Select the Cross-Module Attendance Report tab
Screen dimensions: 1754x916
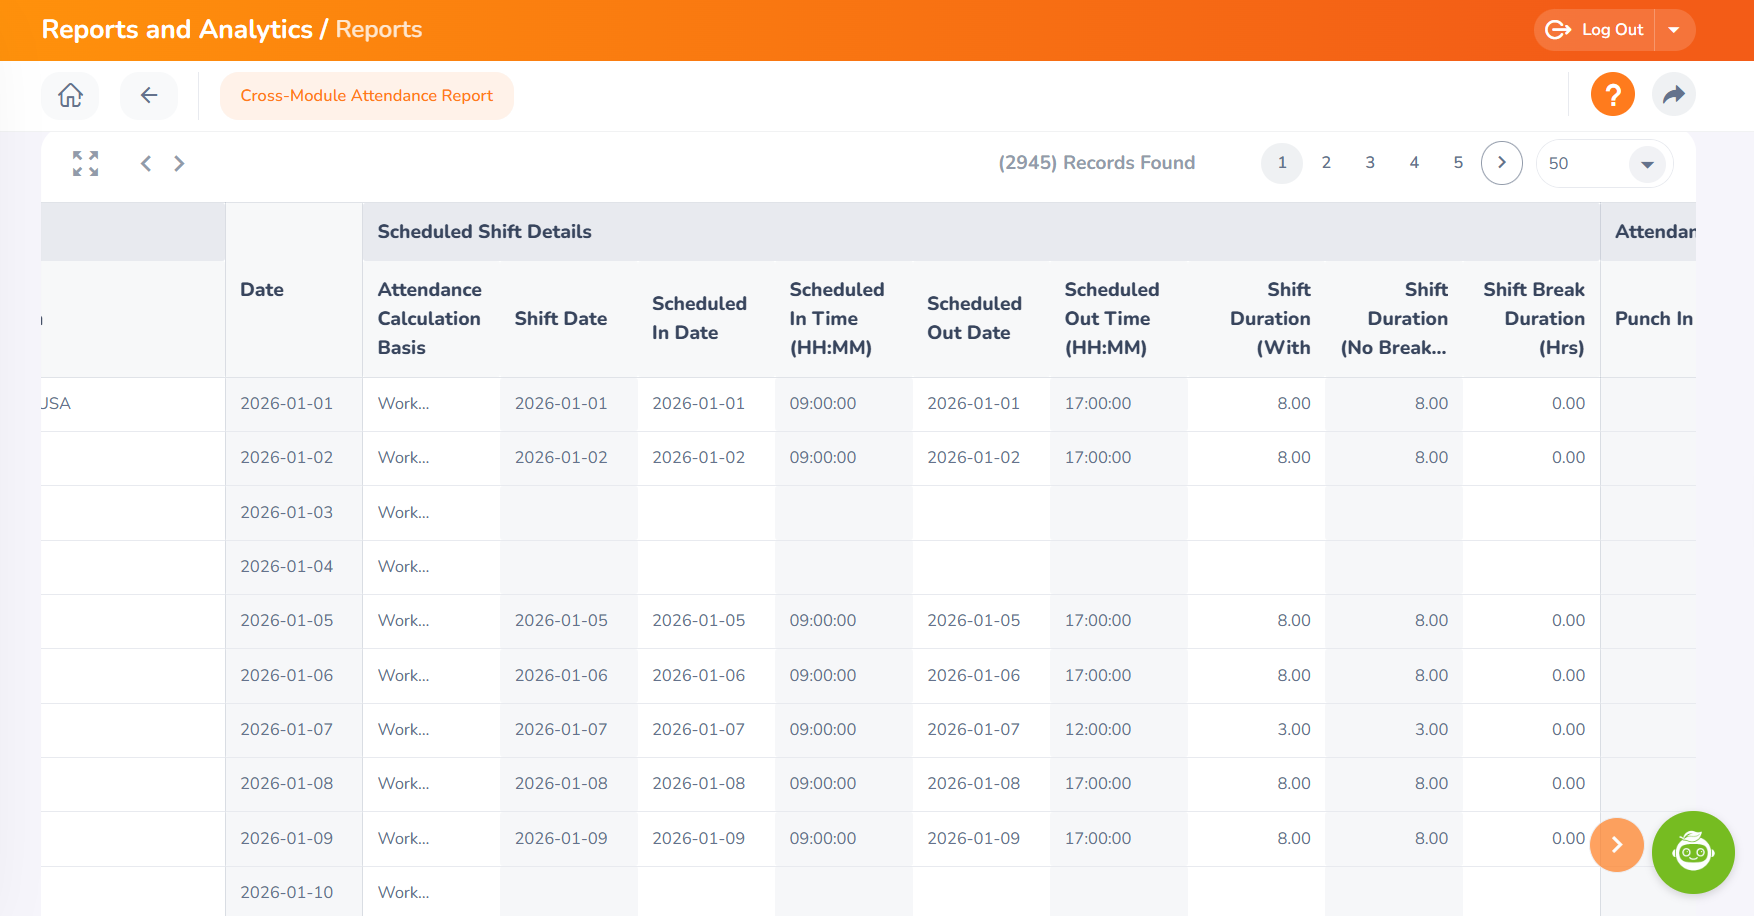coord(366,96)
